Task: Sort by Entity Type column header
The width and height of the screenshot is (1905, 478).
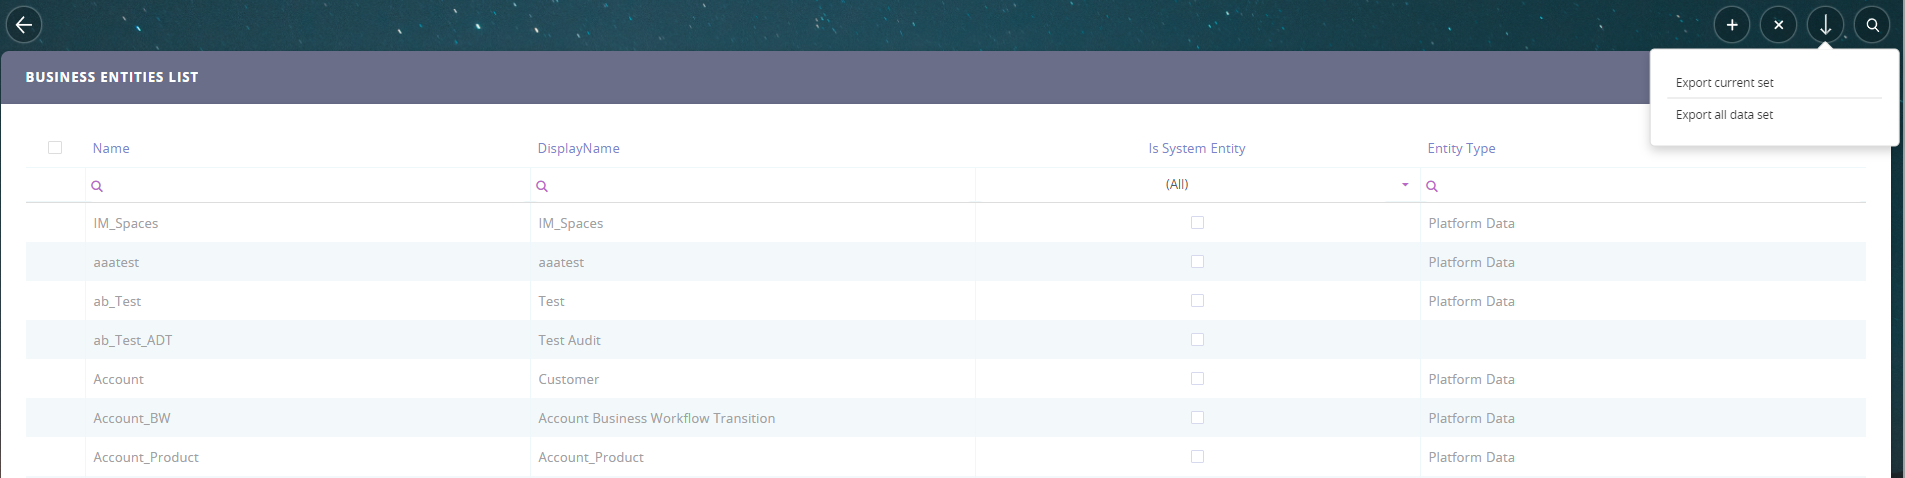Action: (1461, 148)
